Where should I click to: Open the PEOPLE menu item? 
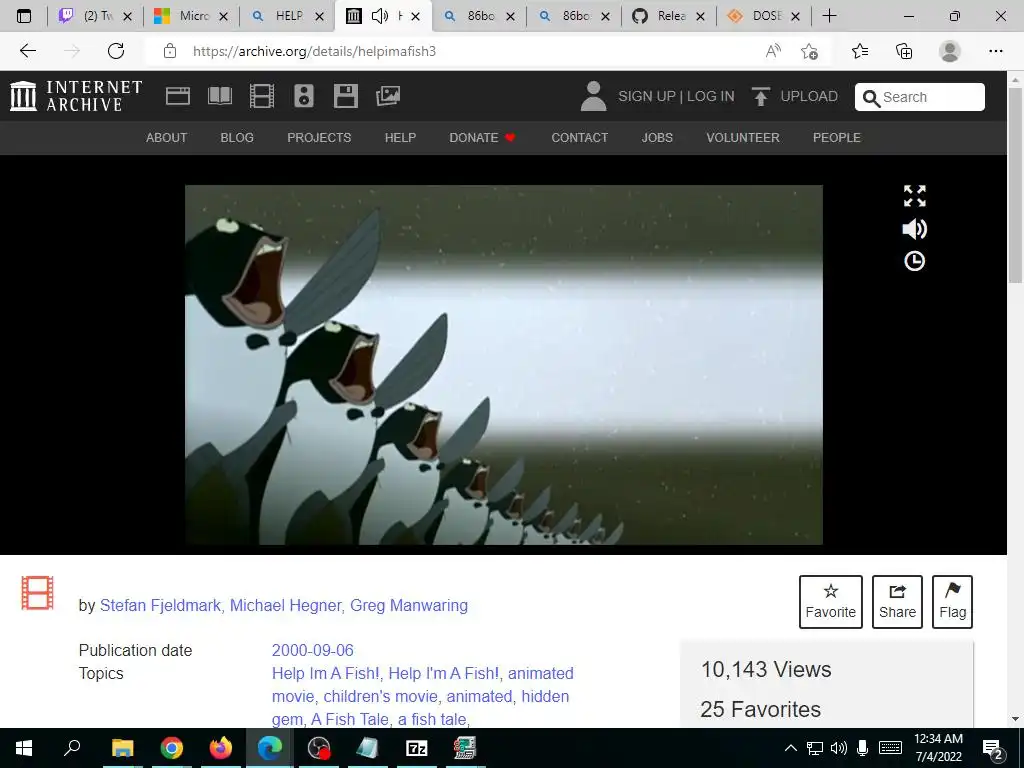(837, 138)
